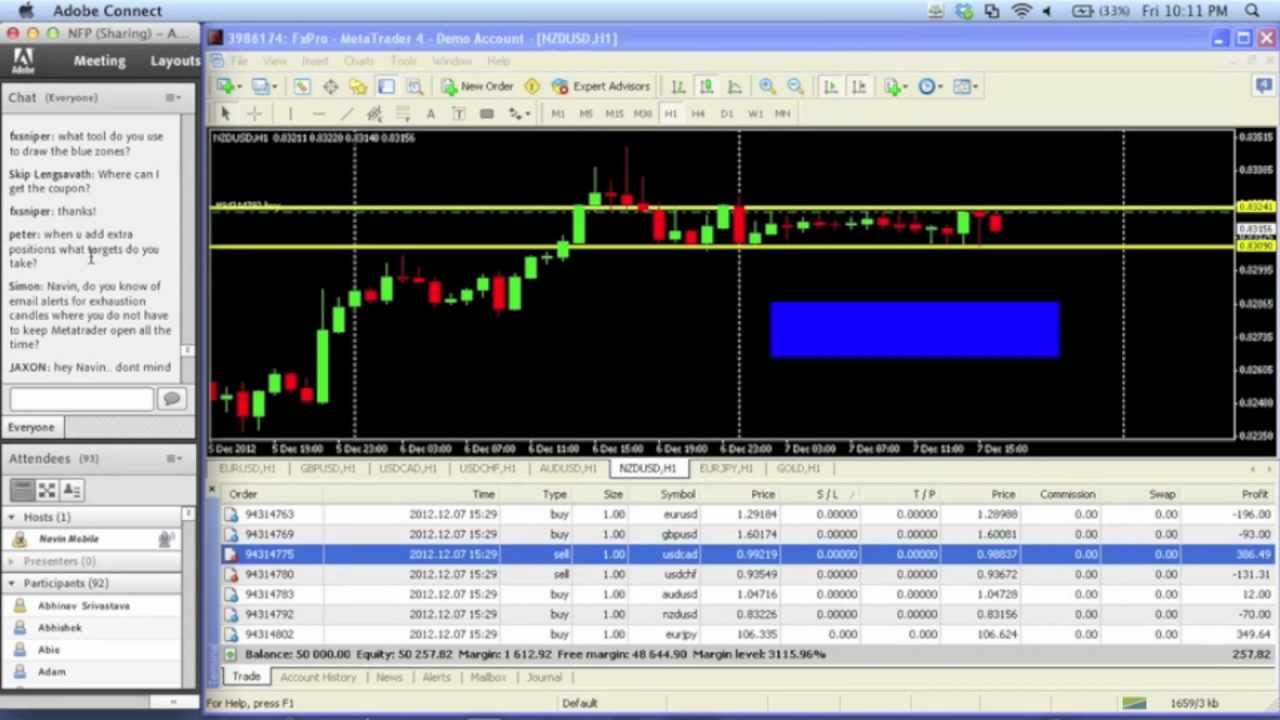Image resolution: width=1280 pixels, height=720 pixels.
Task: Select the Crosshair tool
Action: (x=254, y=113)
